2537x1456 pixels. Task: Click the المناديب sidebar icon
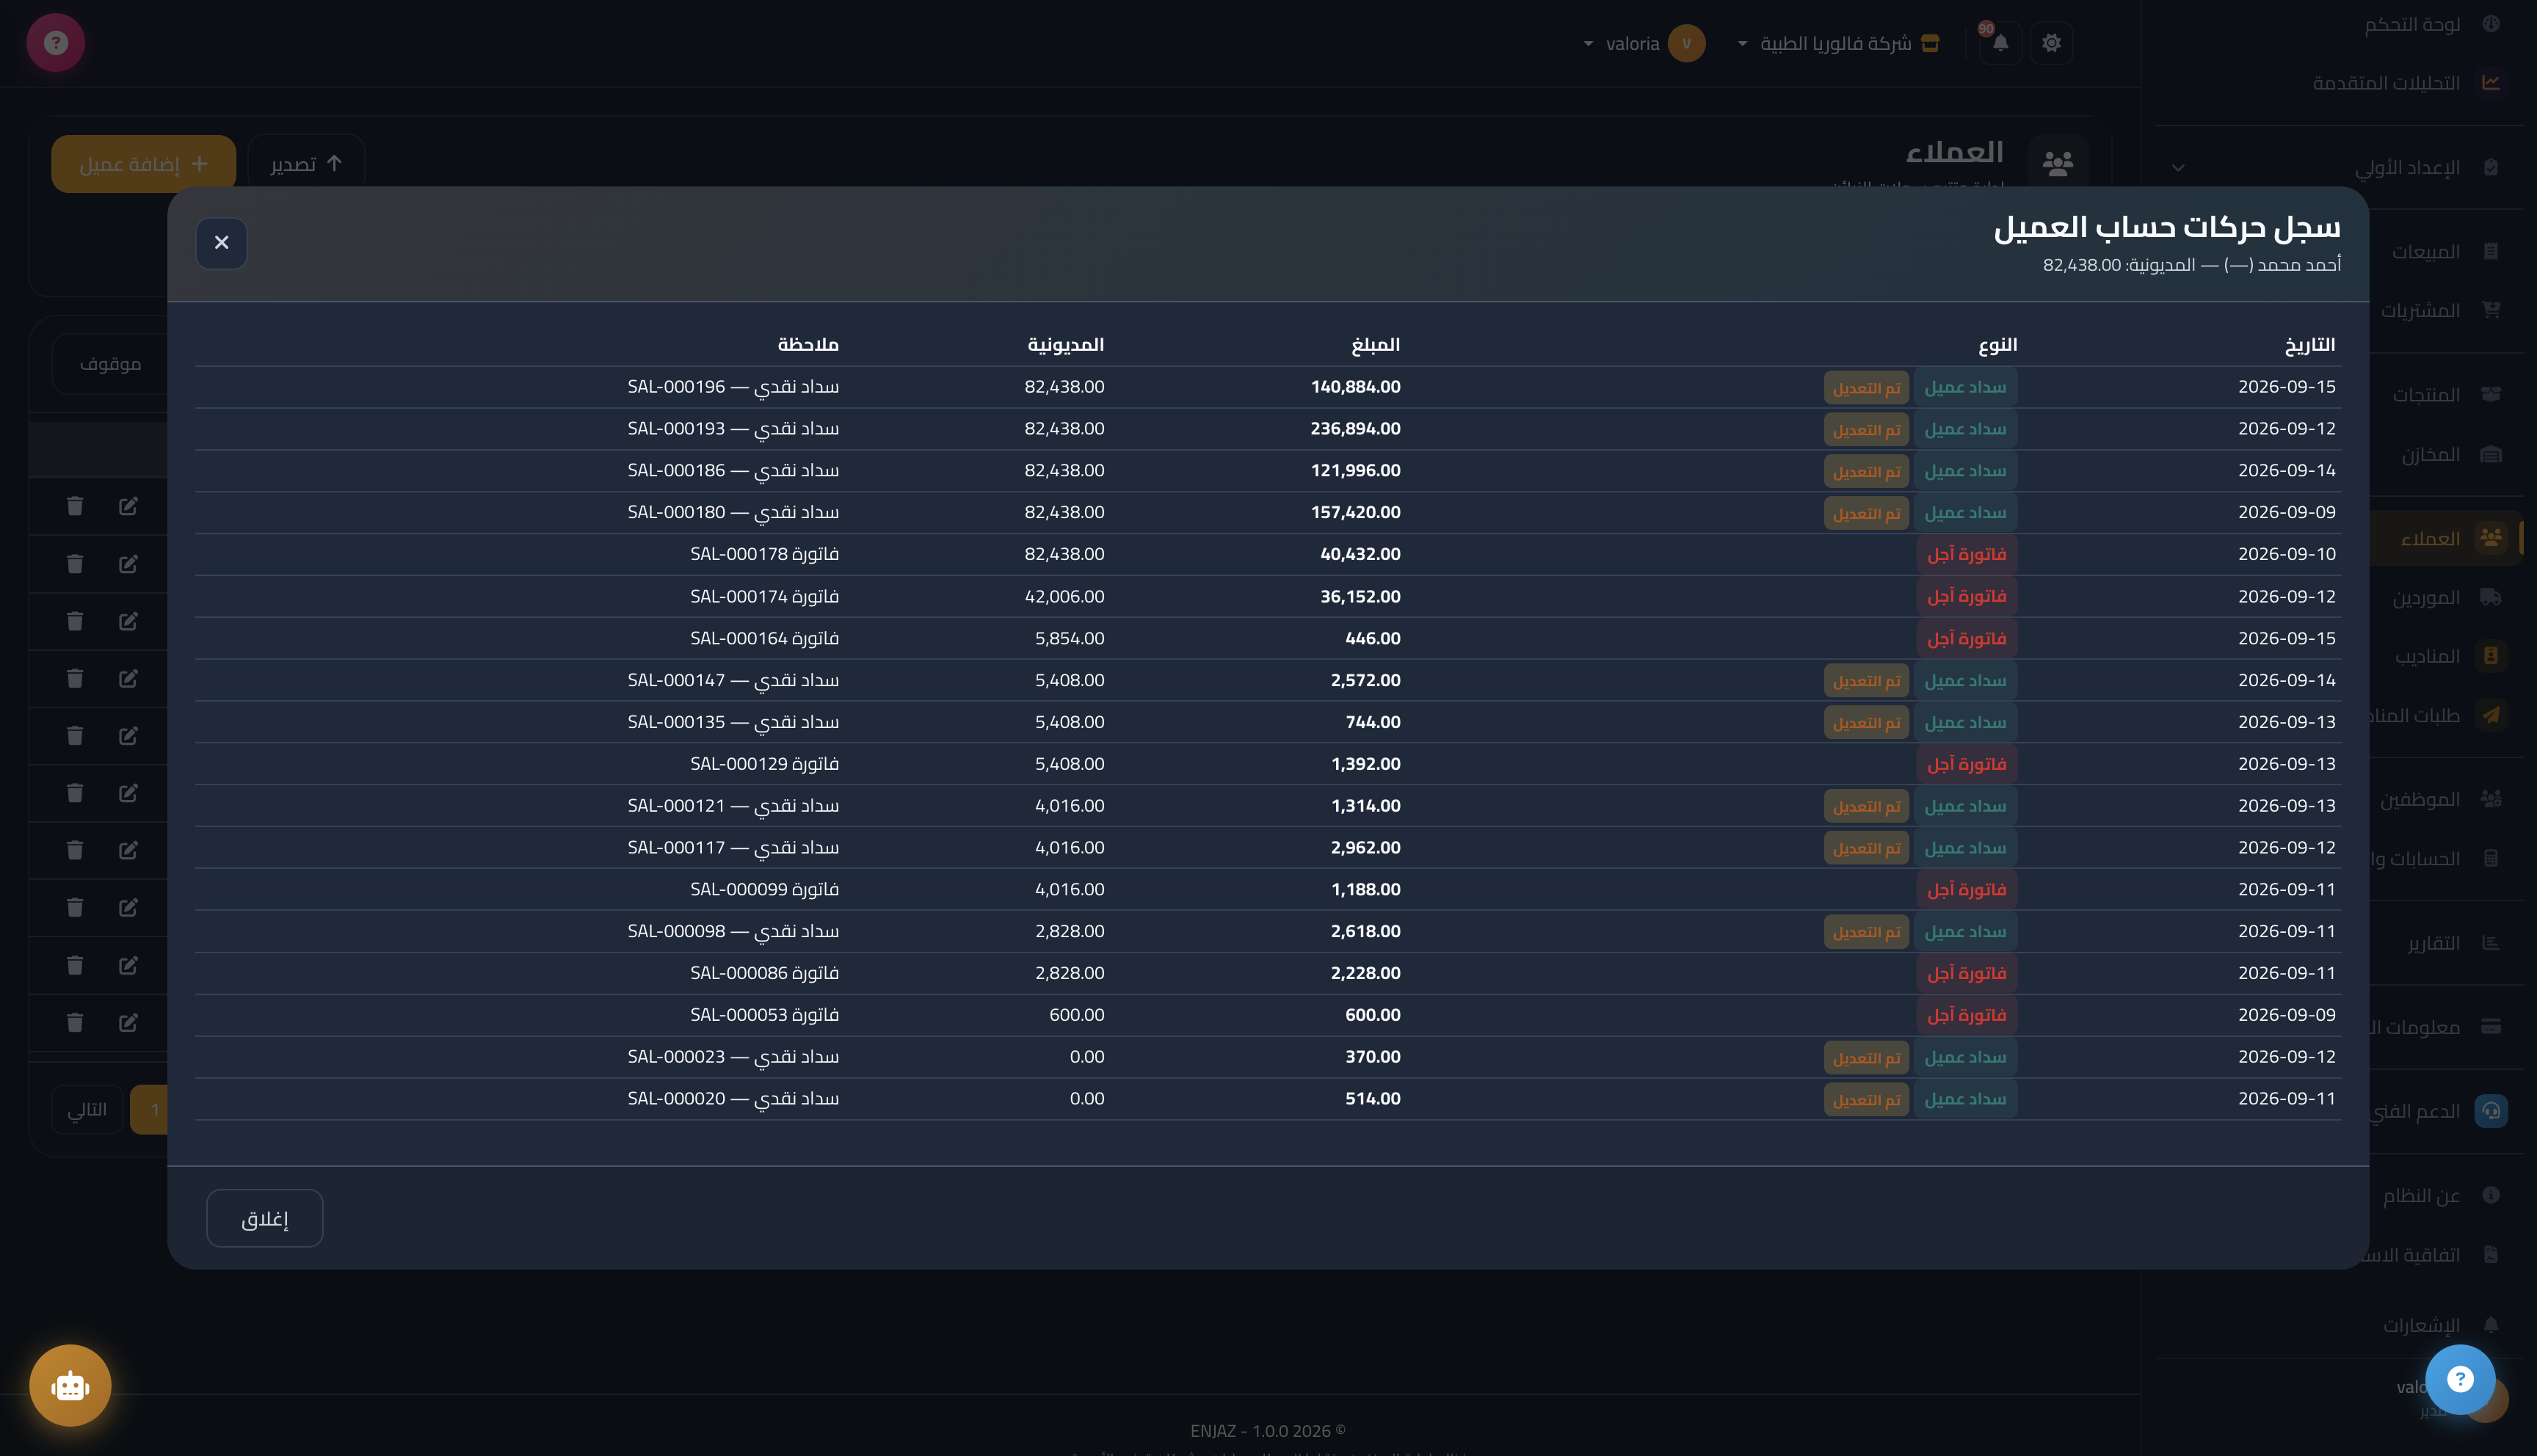pos(2491,656)
